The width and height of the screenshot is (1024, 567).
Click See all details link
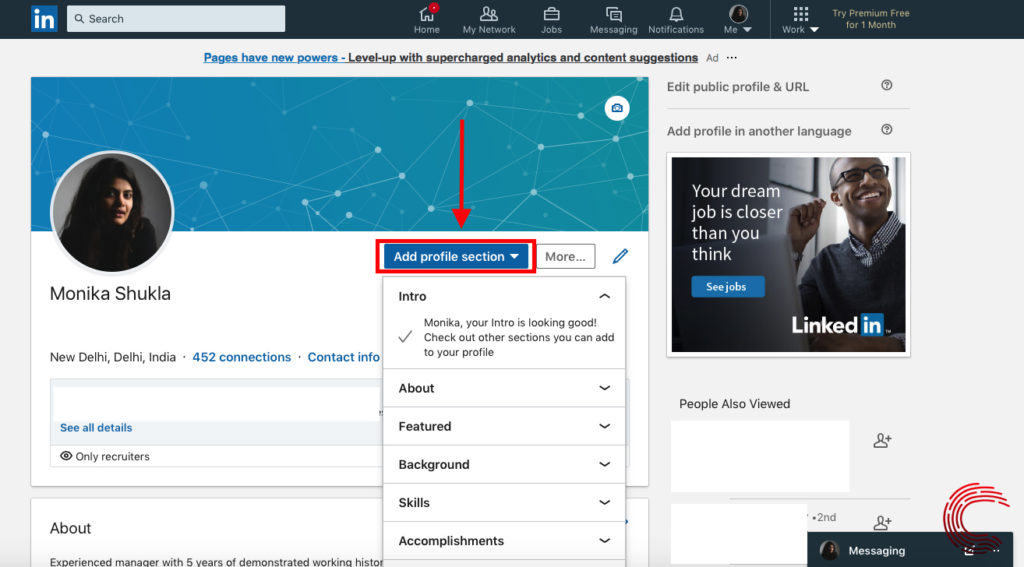coord(96,428)
